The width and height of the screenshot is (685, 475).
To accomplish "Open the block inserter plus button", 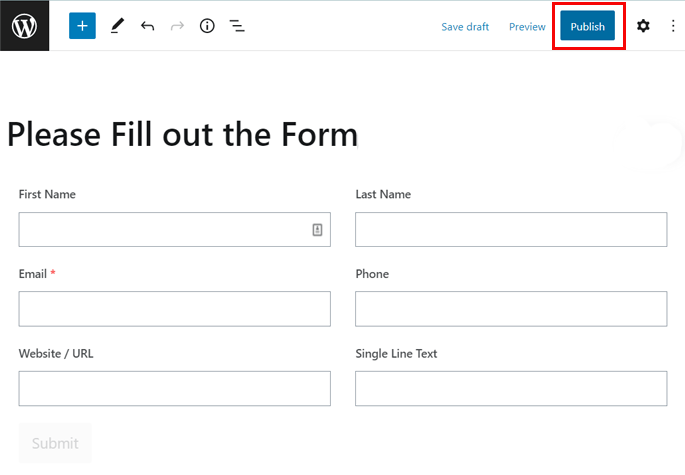I will [82, 26].
